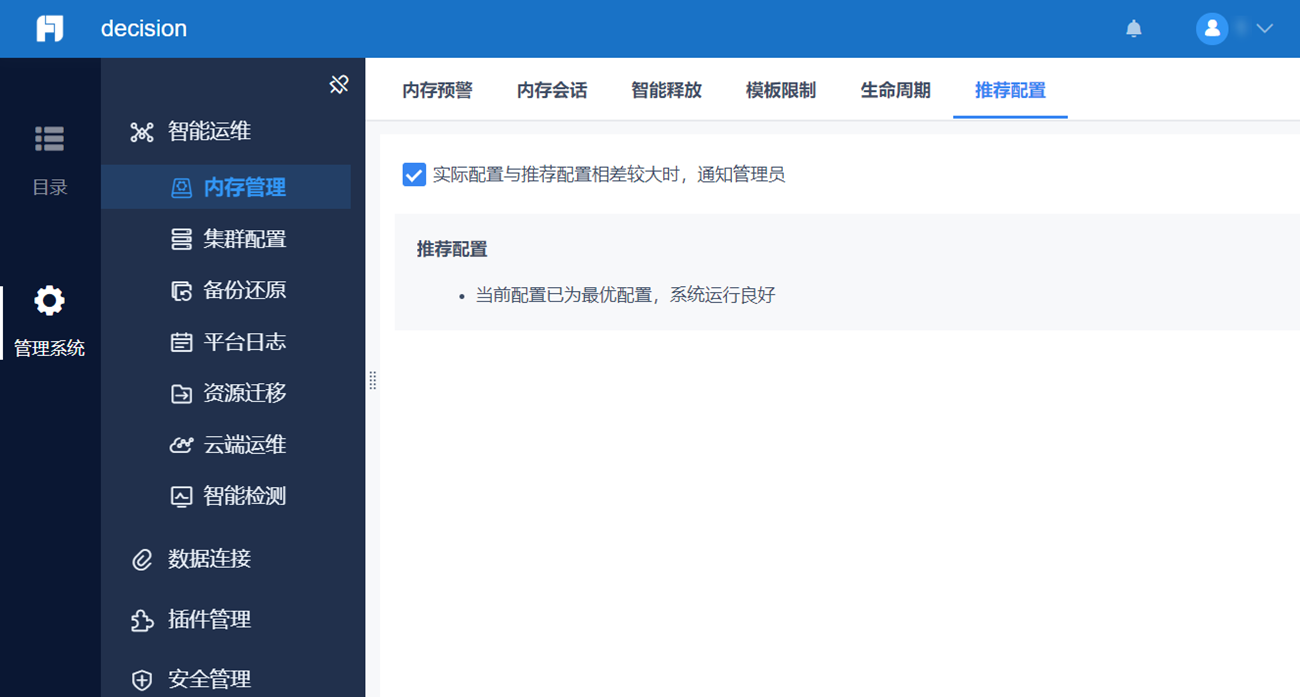Click the 集群配置 server icon
Viewport: 1300px width, 697px height.
coord(181,239)
